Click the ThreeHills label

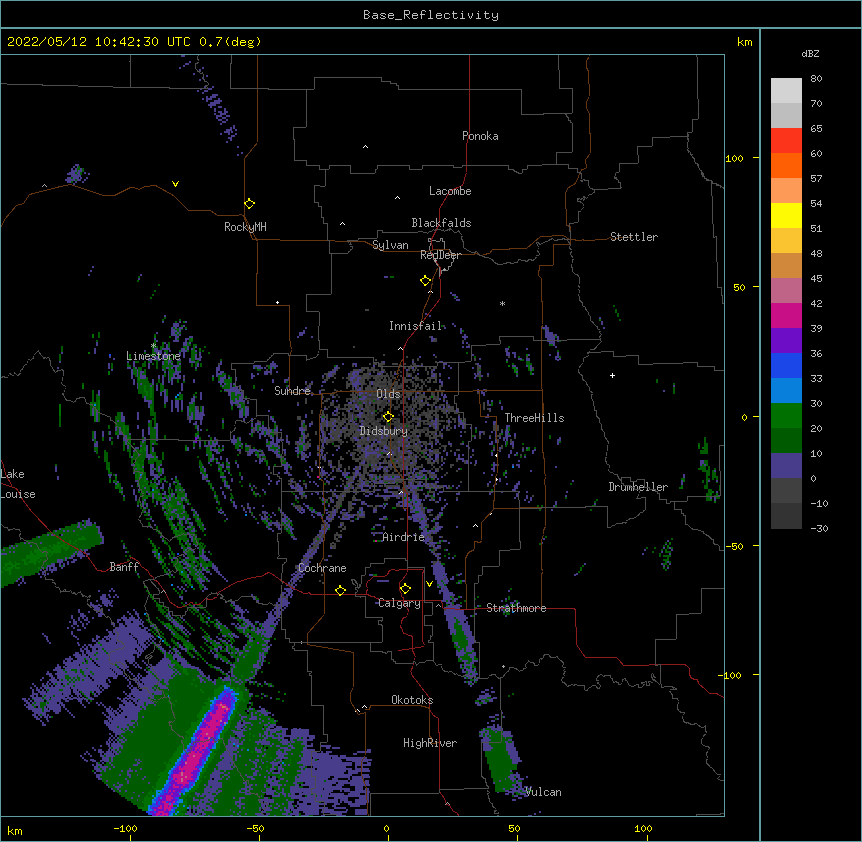tap(534, 418)
